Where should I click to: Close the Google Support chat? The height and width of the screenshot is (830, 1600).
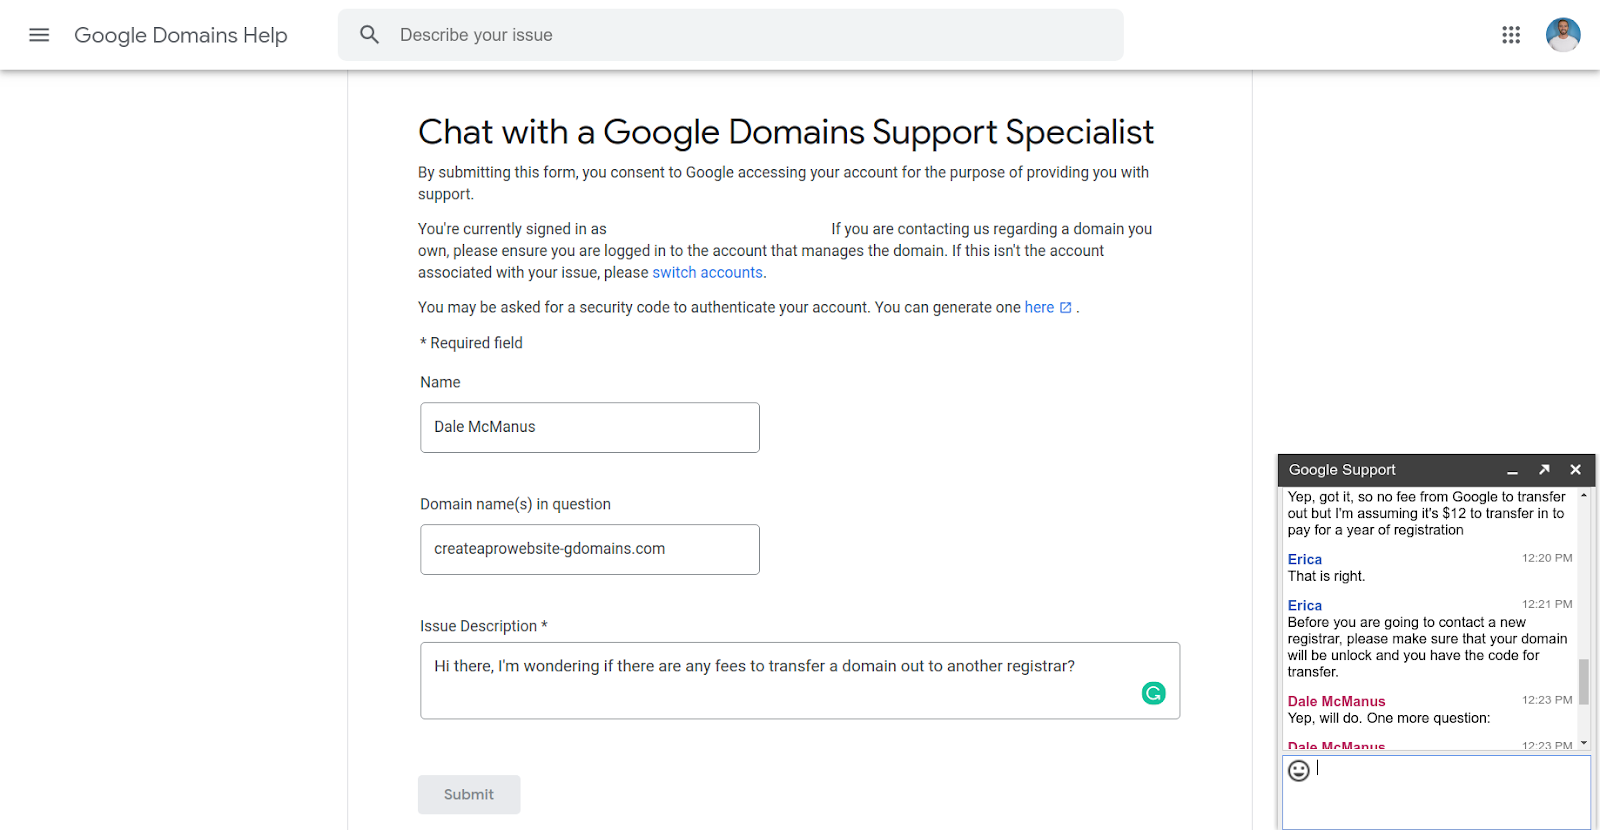point(1576,469)
